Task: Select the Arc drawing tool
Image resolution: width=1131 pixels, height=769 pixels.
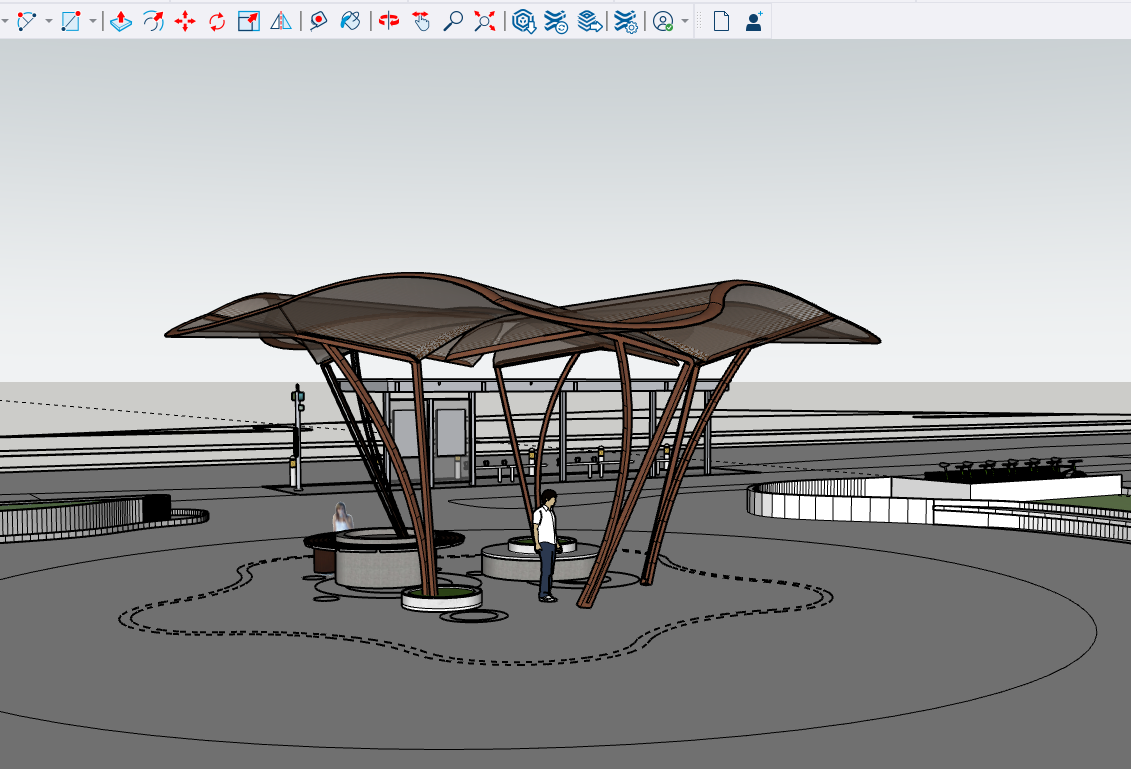Action: point(26,21)
